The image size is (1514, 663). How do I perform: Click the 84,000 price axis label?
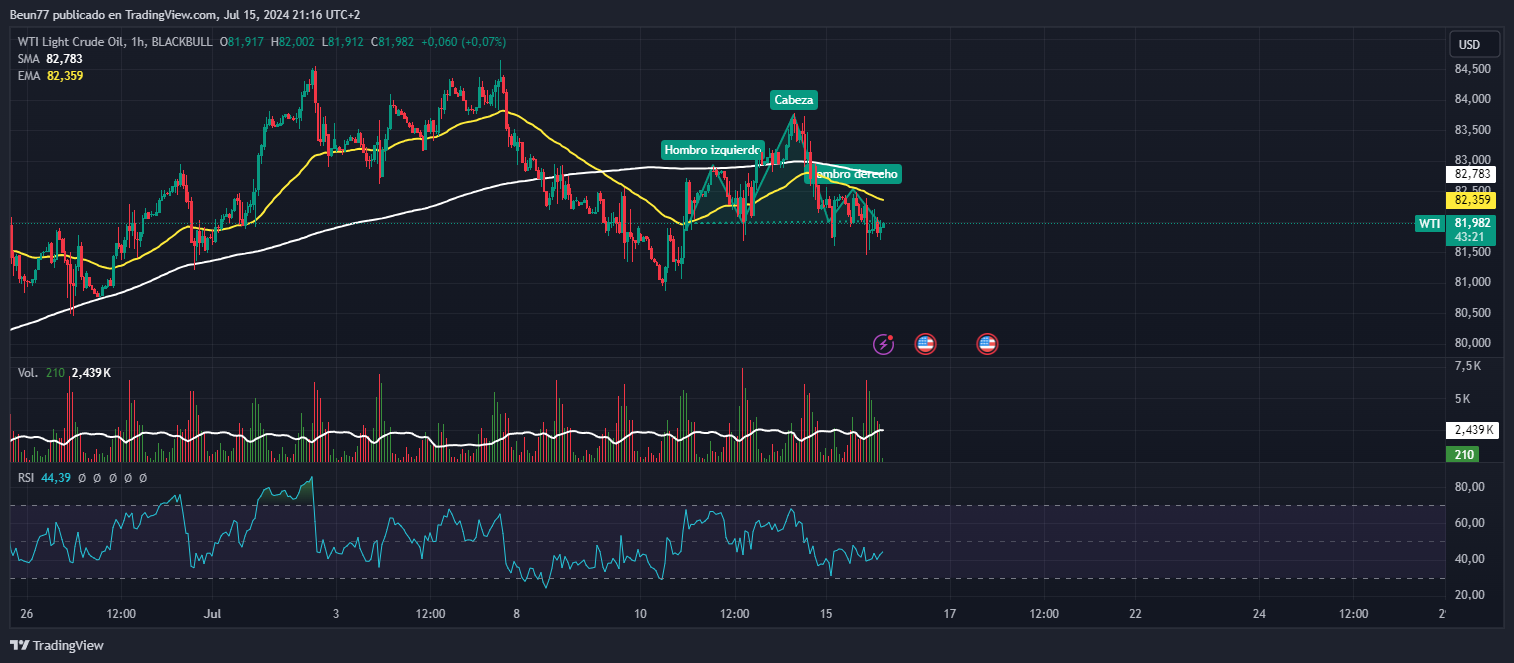click(1473, 99)
